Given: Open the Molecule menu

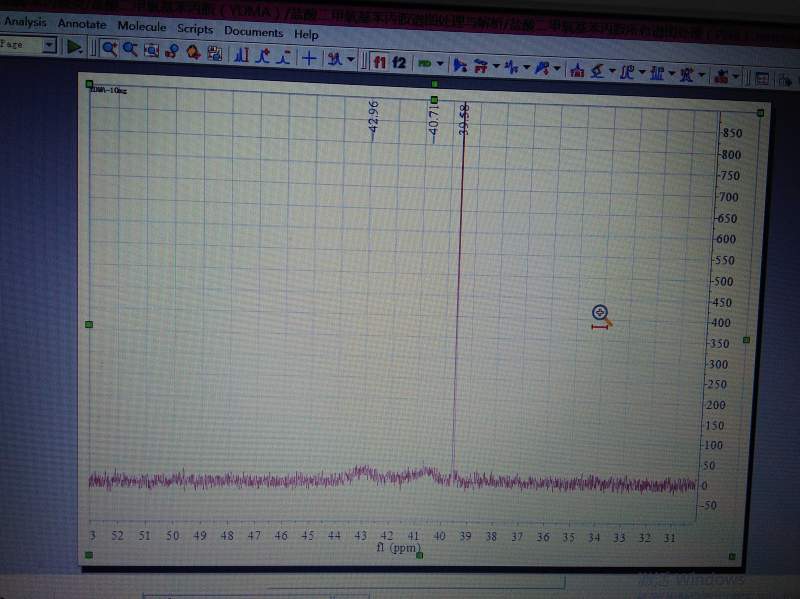Looking at the screenshot, I should point(142,27).
